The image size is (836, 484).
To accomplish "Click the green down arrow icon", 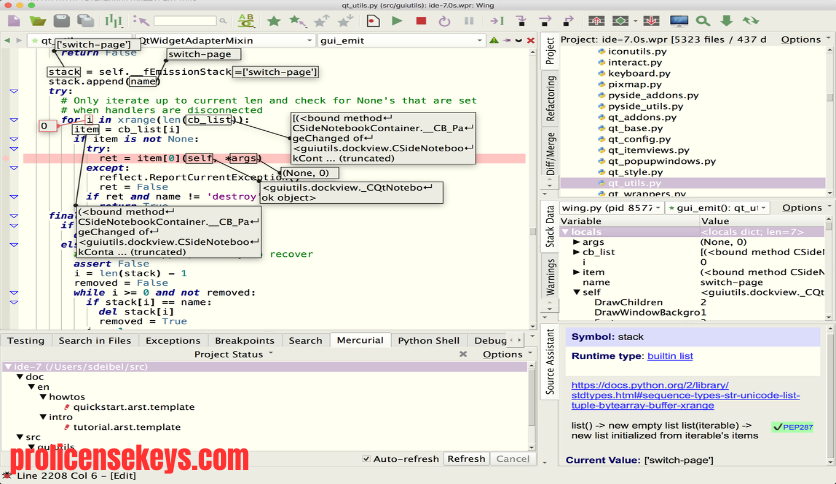I will point(726,21).
